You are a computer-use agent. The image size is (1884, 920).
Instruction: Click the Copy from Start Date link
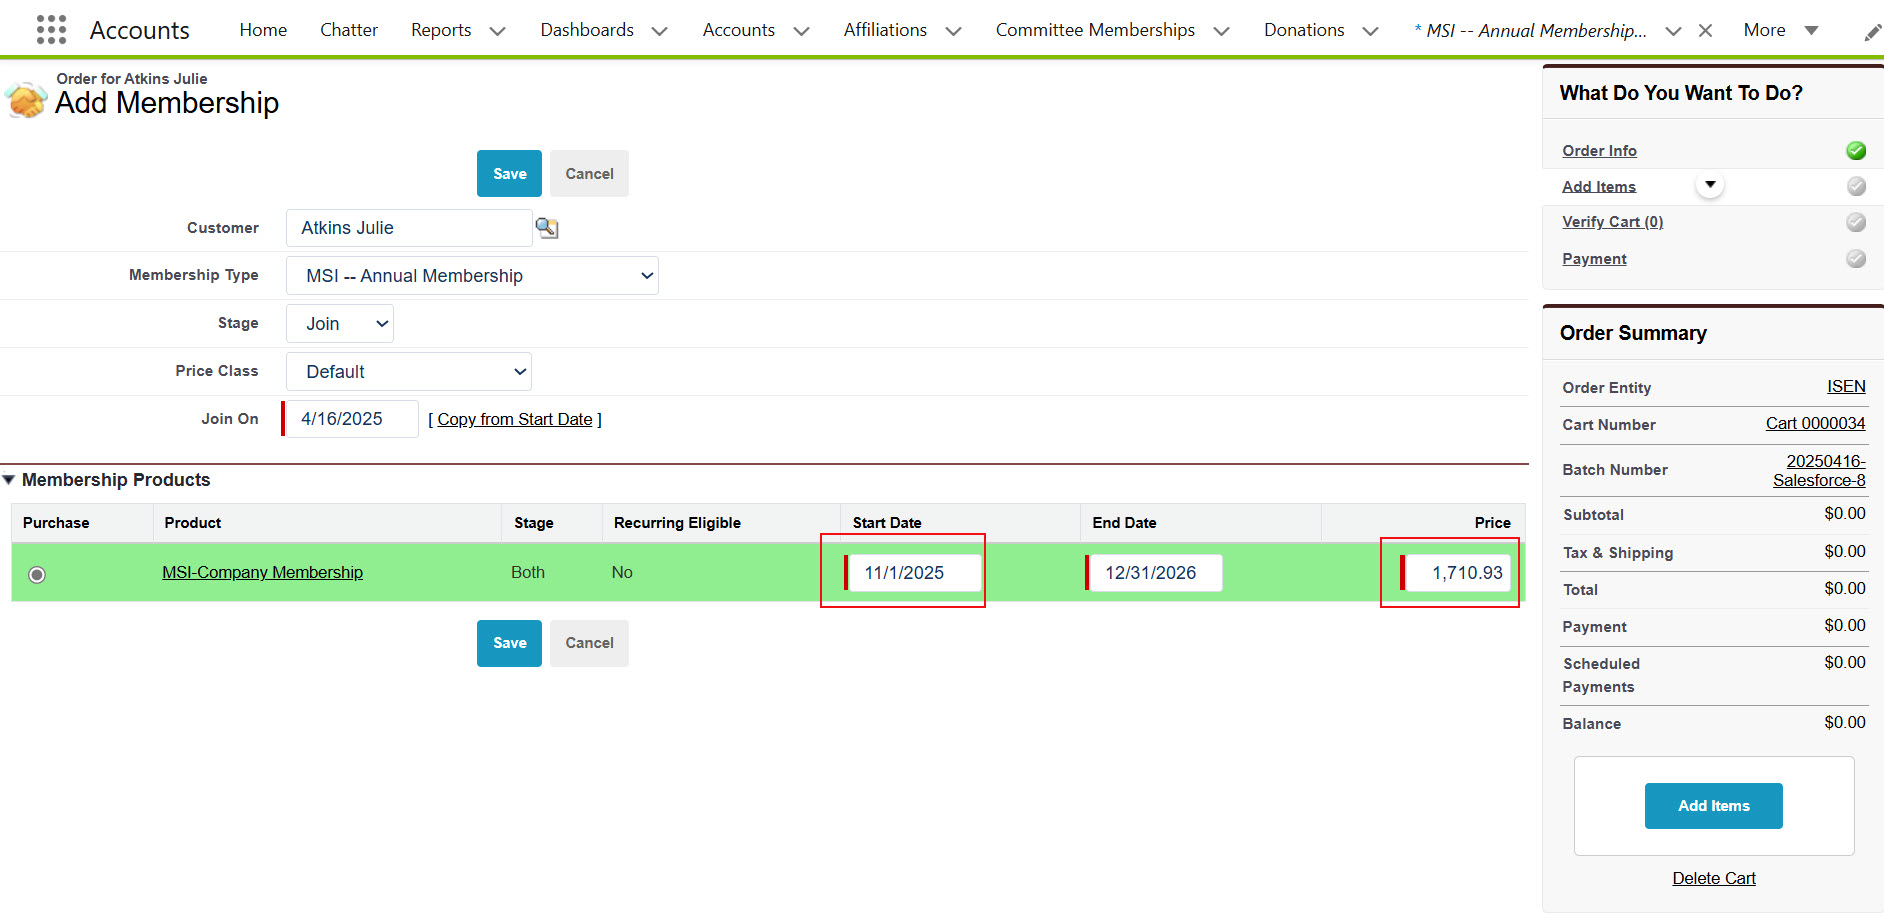tap(514, 420)
